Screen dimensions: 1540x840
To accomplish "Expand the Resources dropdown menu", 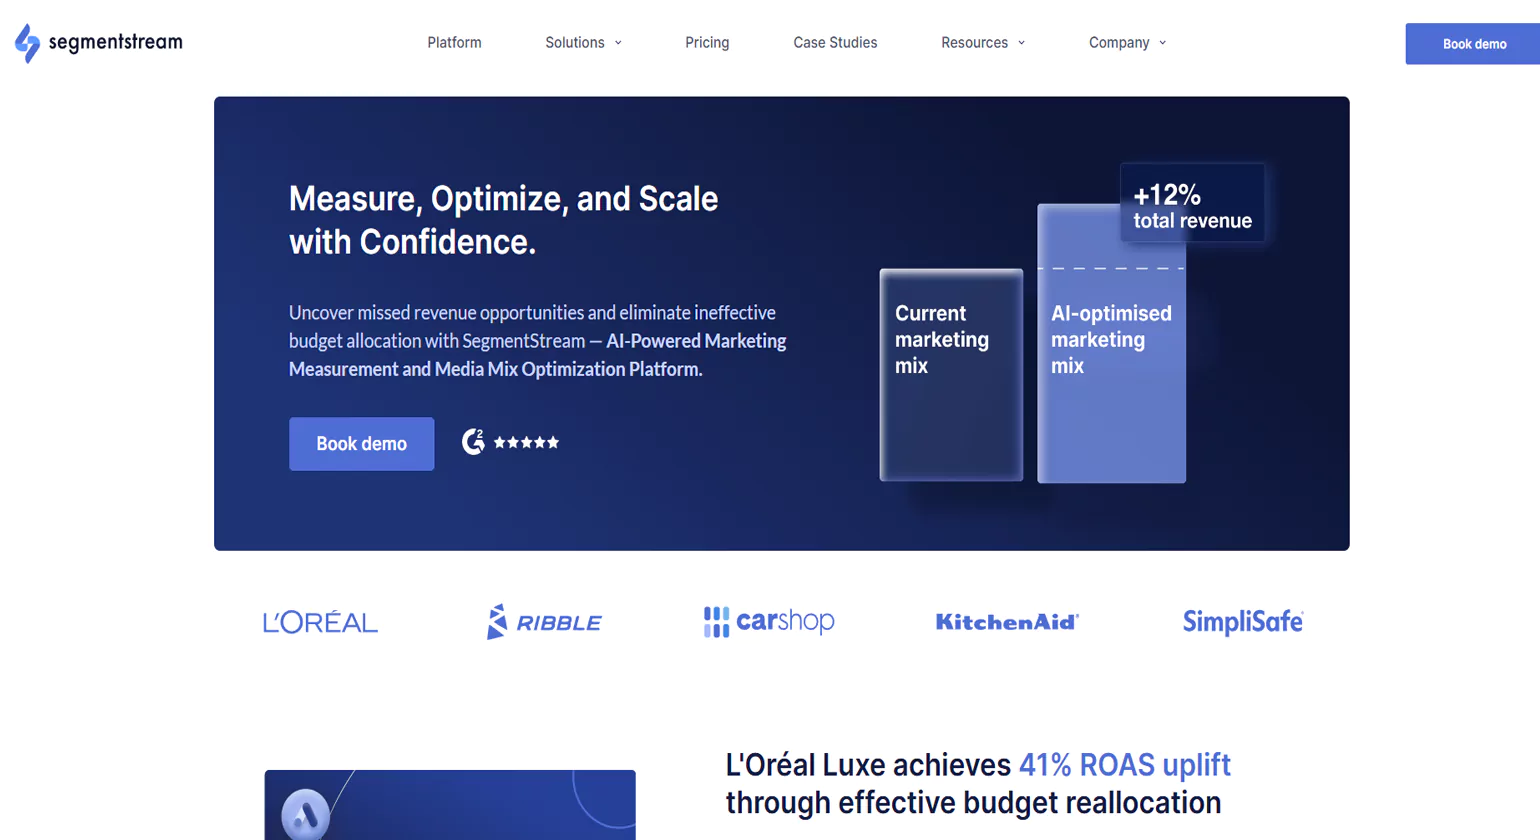I will tap(982, 43).
